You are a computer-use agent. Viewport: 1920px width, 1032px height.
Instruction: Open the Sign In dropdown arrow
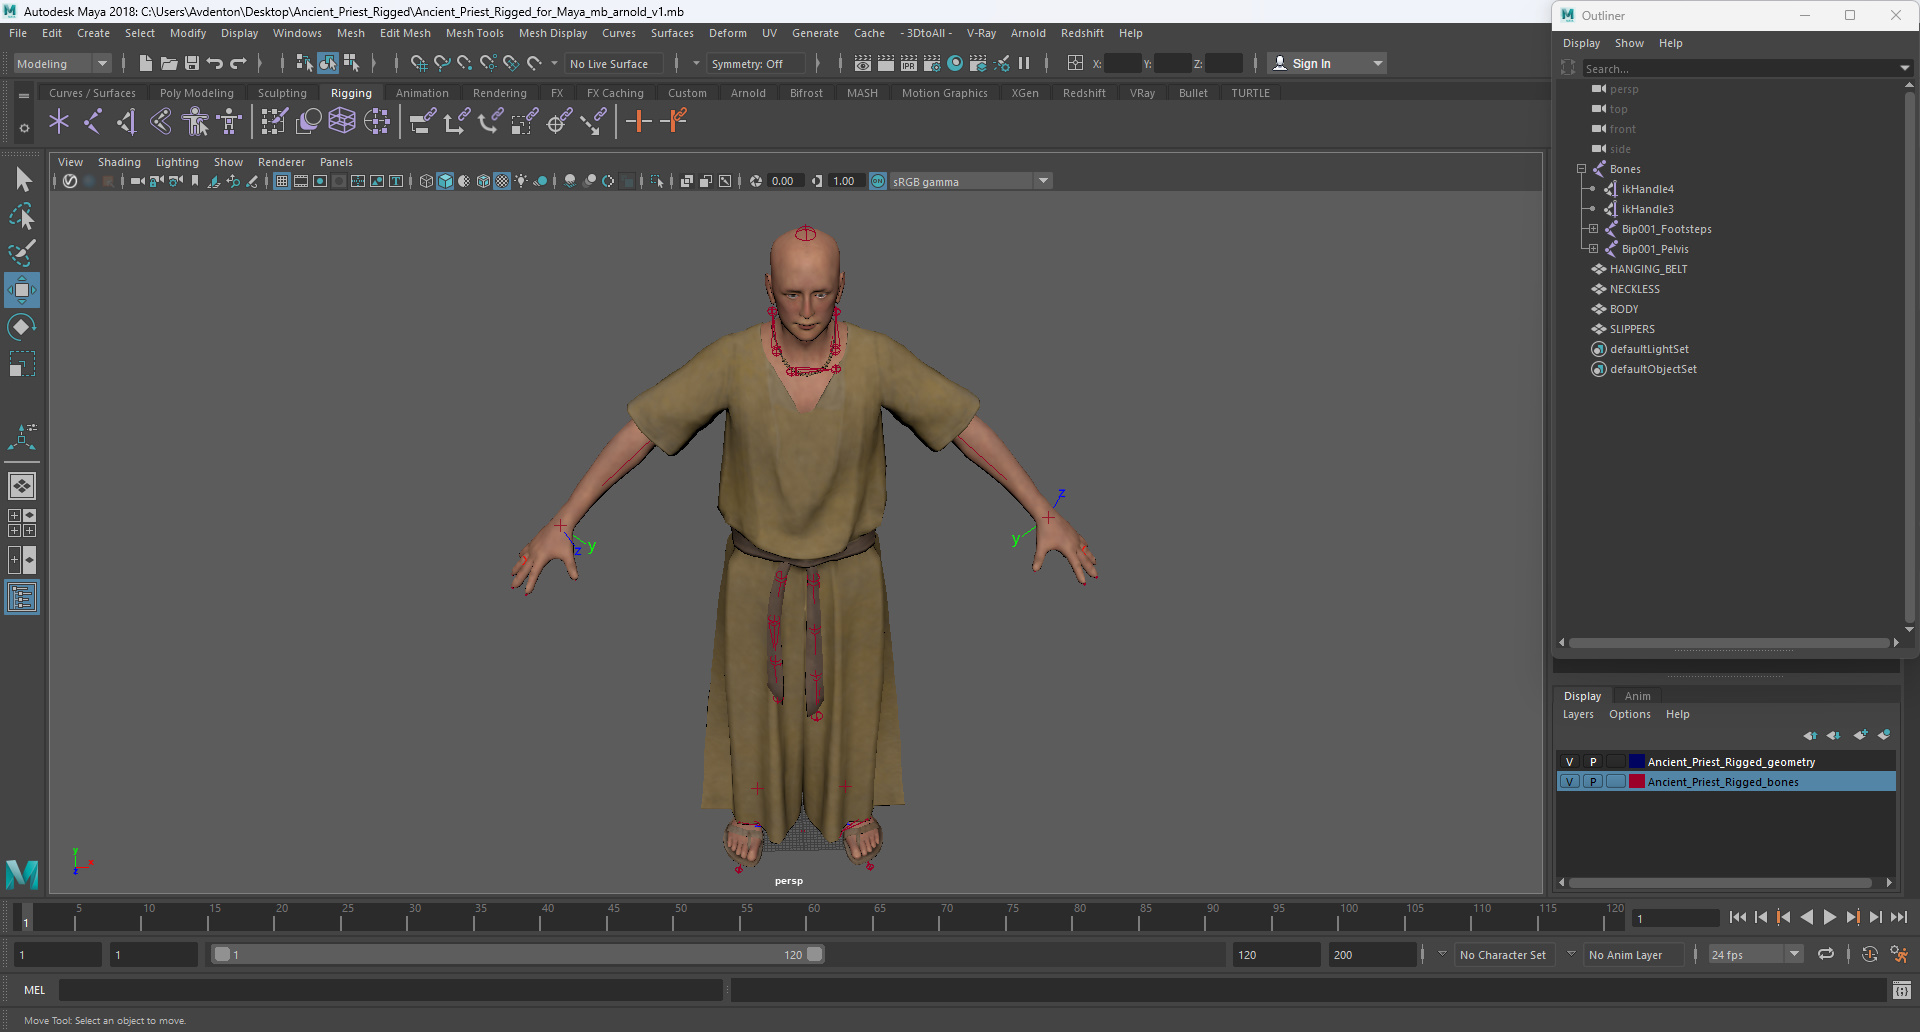point(1378,64)
